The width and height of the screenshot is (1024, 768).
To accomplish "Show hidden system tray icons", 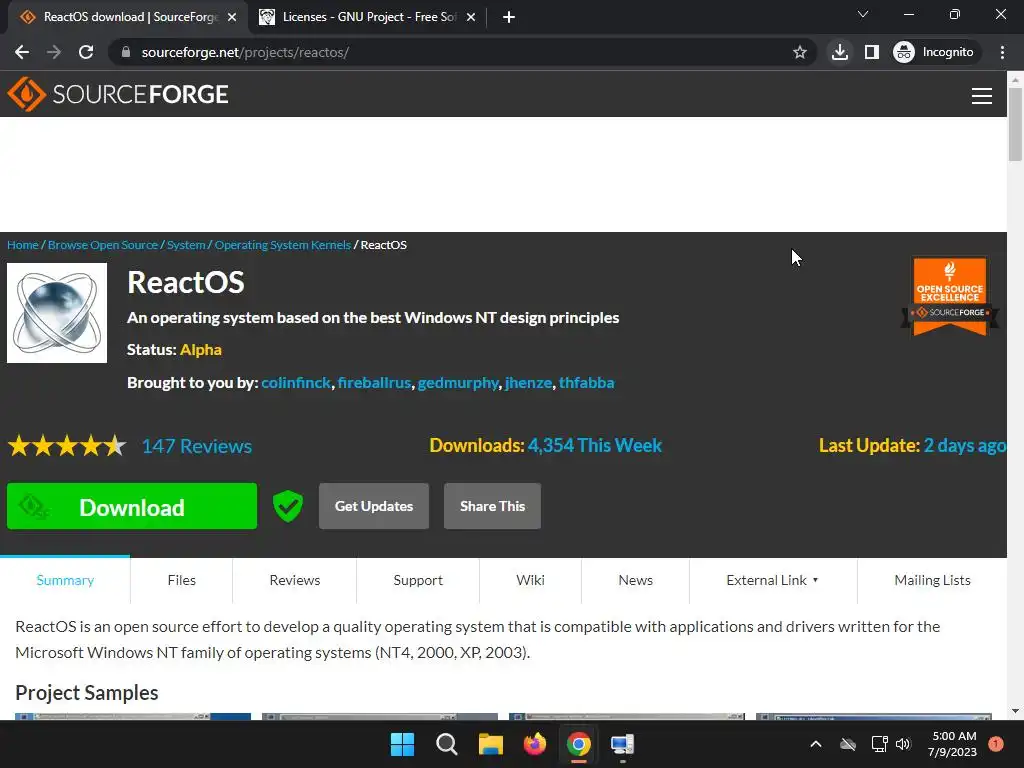I will (x=816, y=744).
